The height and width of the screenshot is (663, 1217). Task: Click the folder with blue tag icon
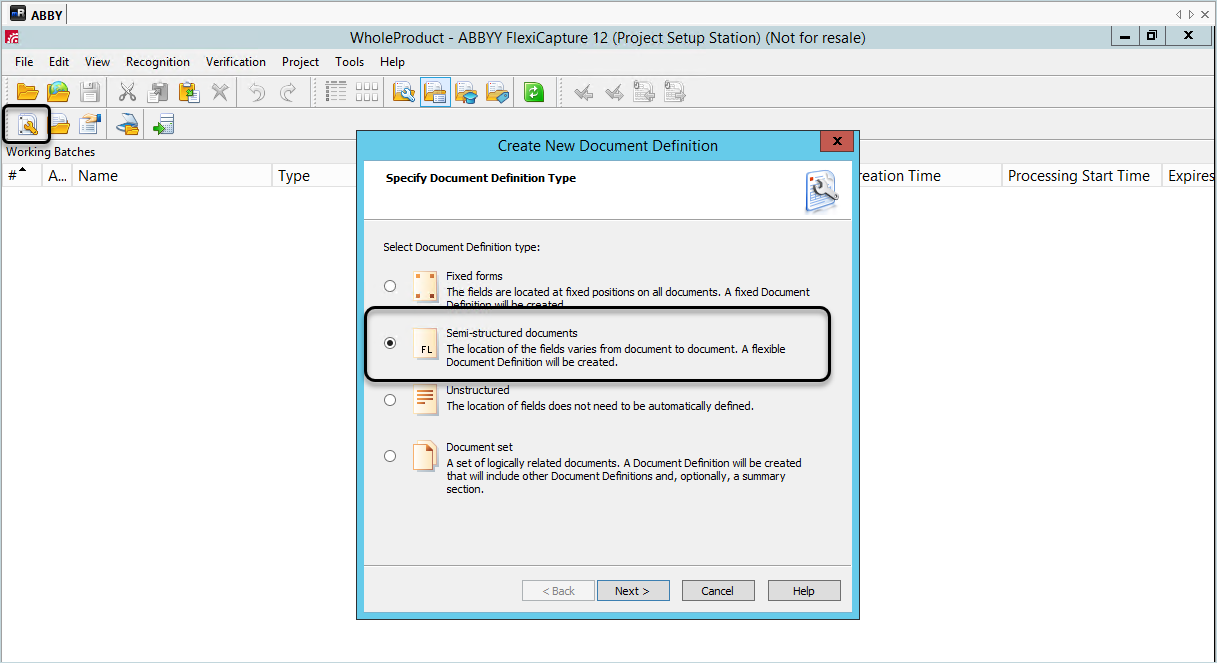point(497,93)
